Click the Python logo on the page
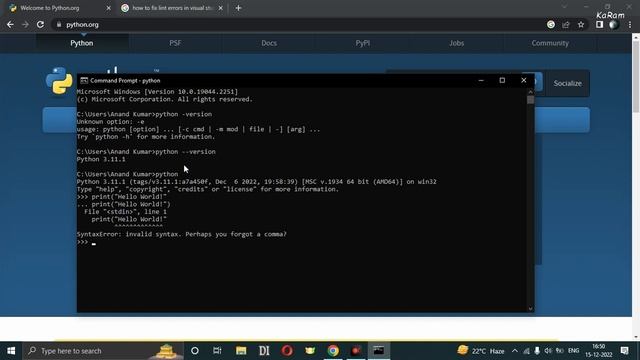Screen dimensions: 640x360 [x=60, y=81]
